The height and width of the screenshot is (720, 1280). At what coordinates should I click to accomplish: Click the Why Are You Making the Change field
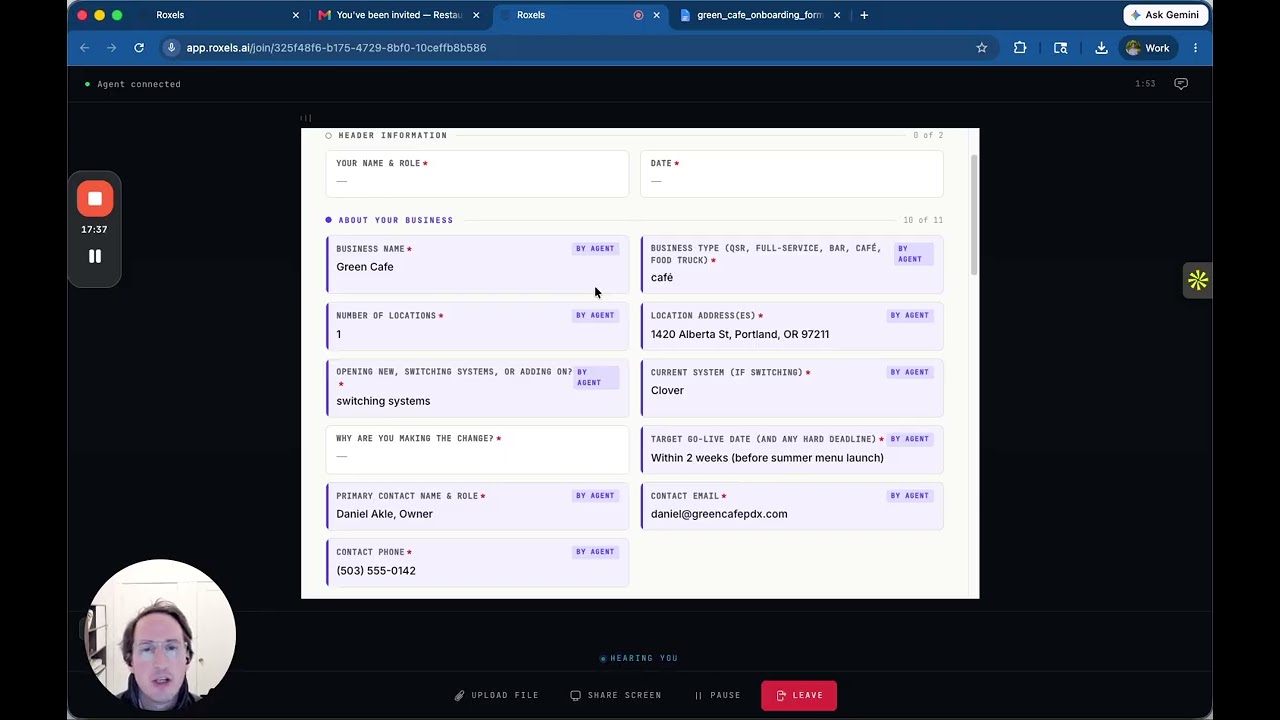pyautogui.click(x=477, y=450)
